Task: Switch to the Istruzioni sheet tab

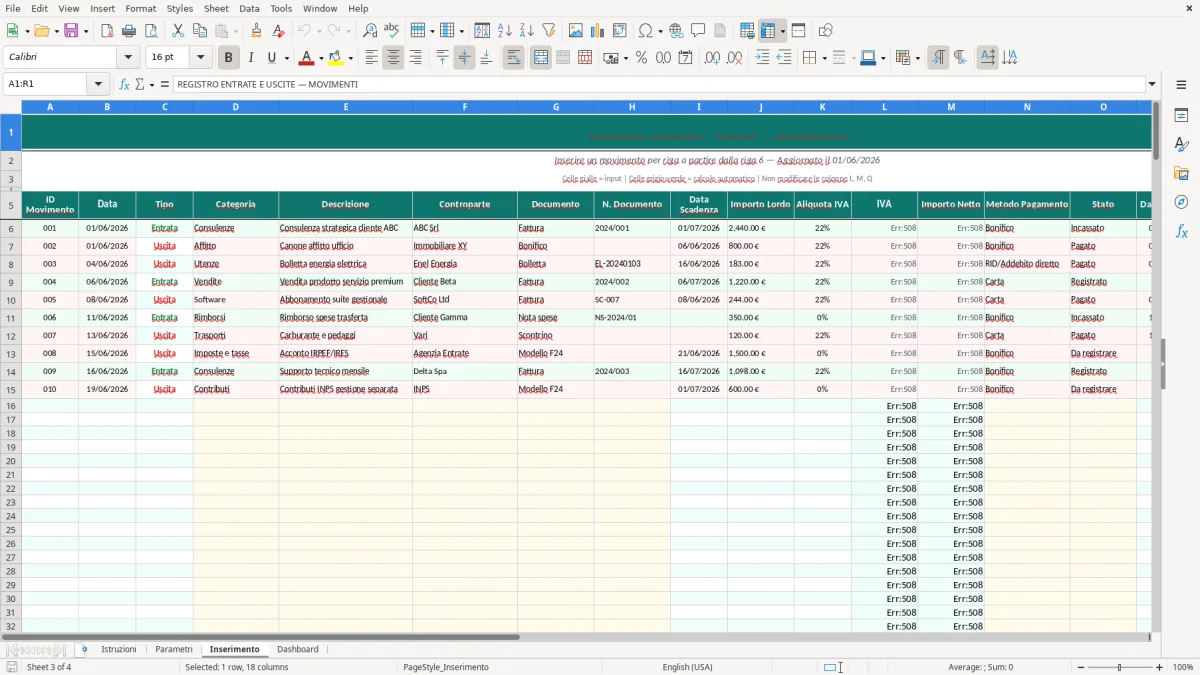Action: (x=119, y=649)
